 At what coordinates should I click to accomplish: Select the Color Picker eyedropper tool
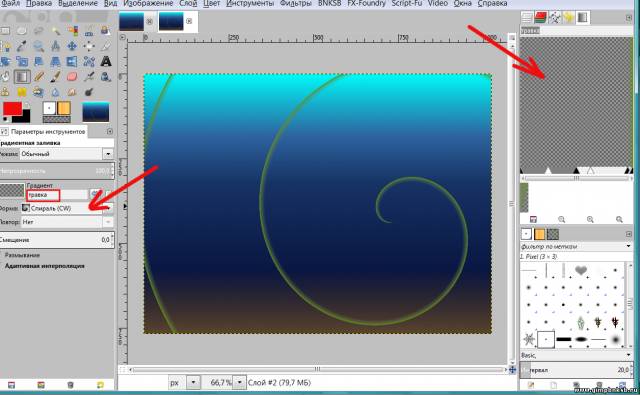coord(22,46)
